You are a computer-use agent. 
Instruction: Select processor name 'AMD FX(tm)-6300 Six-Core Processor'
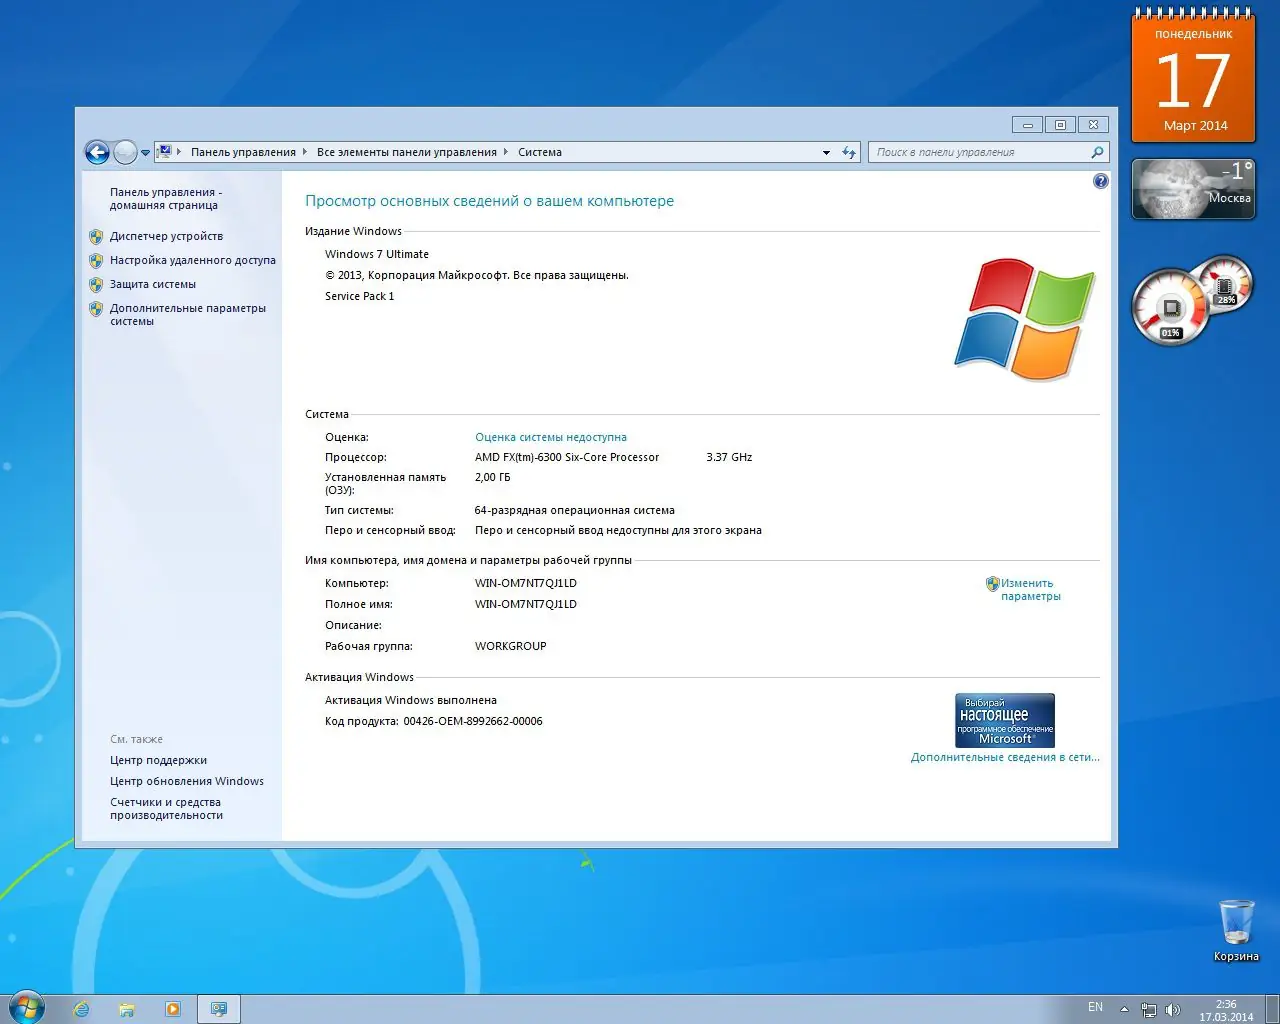click(567, 457)
